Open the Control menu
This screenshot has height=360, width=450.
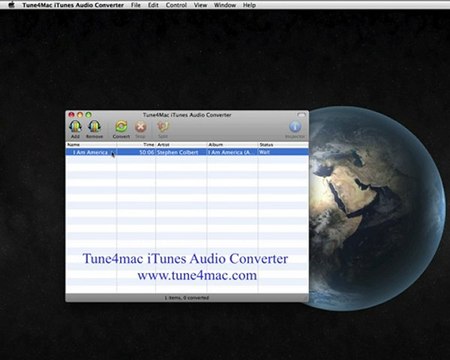(x=176, y=5)
